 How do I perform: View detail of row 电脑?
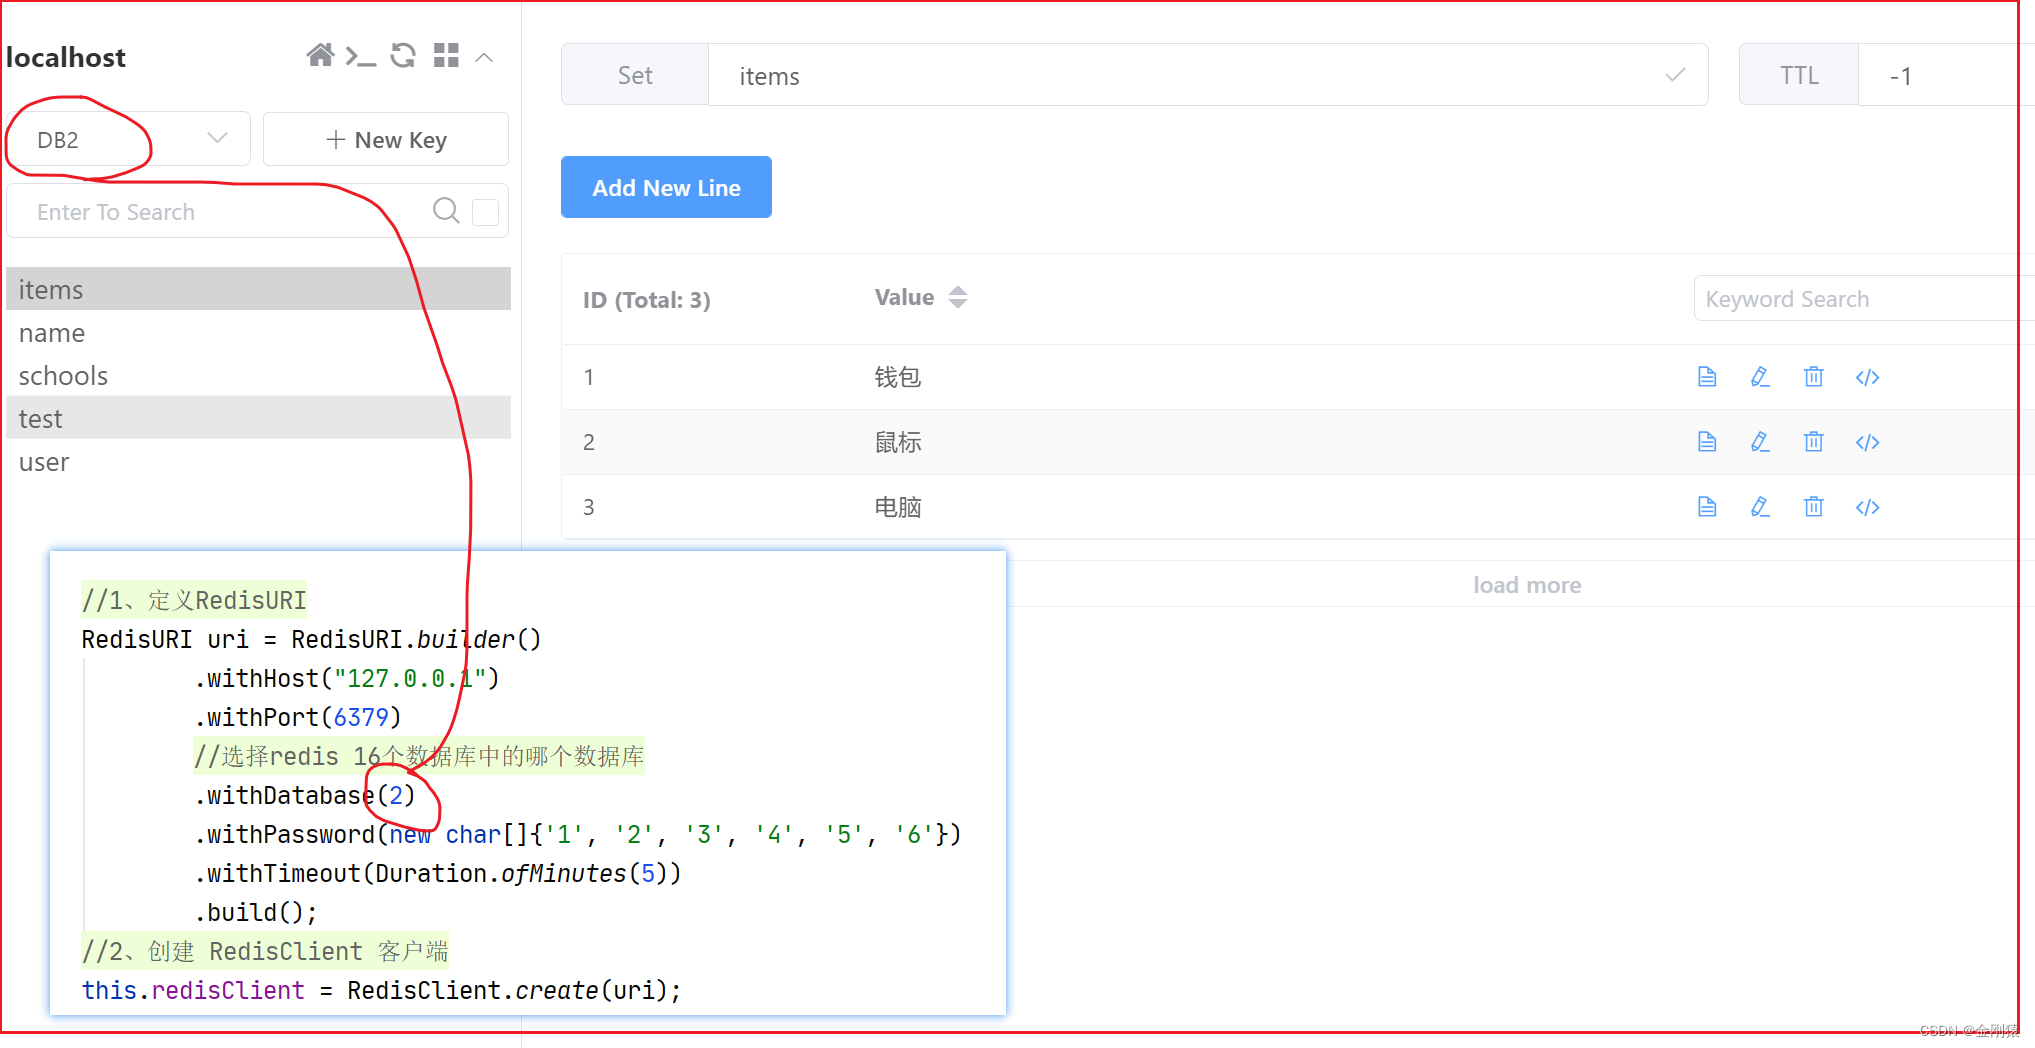(x=1707, y=507)
